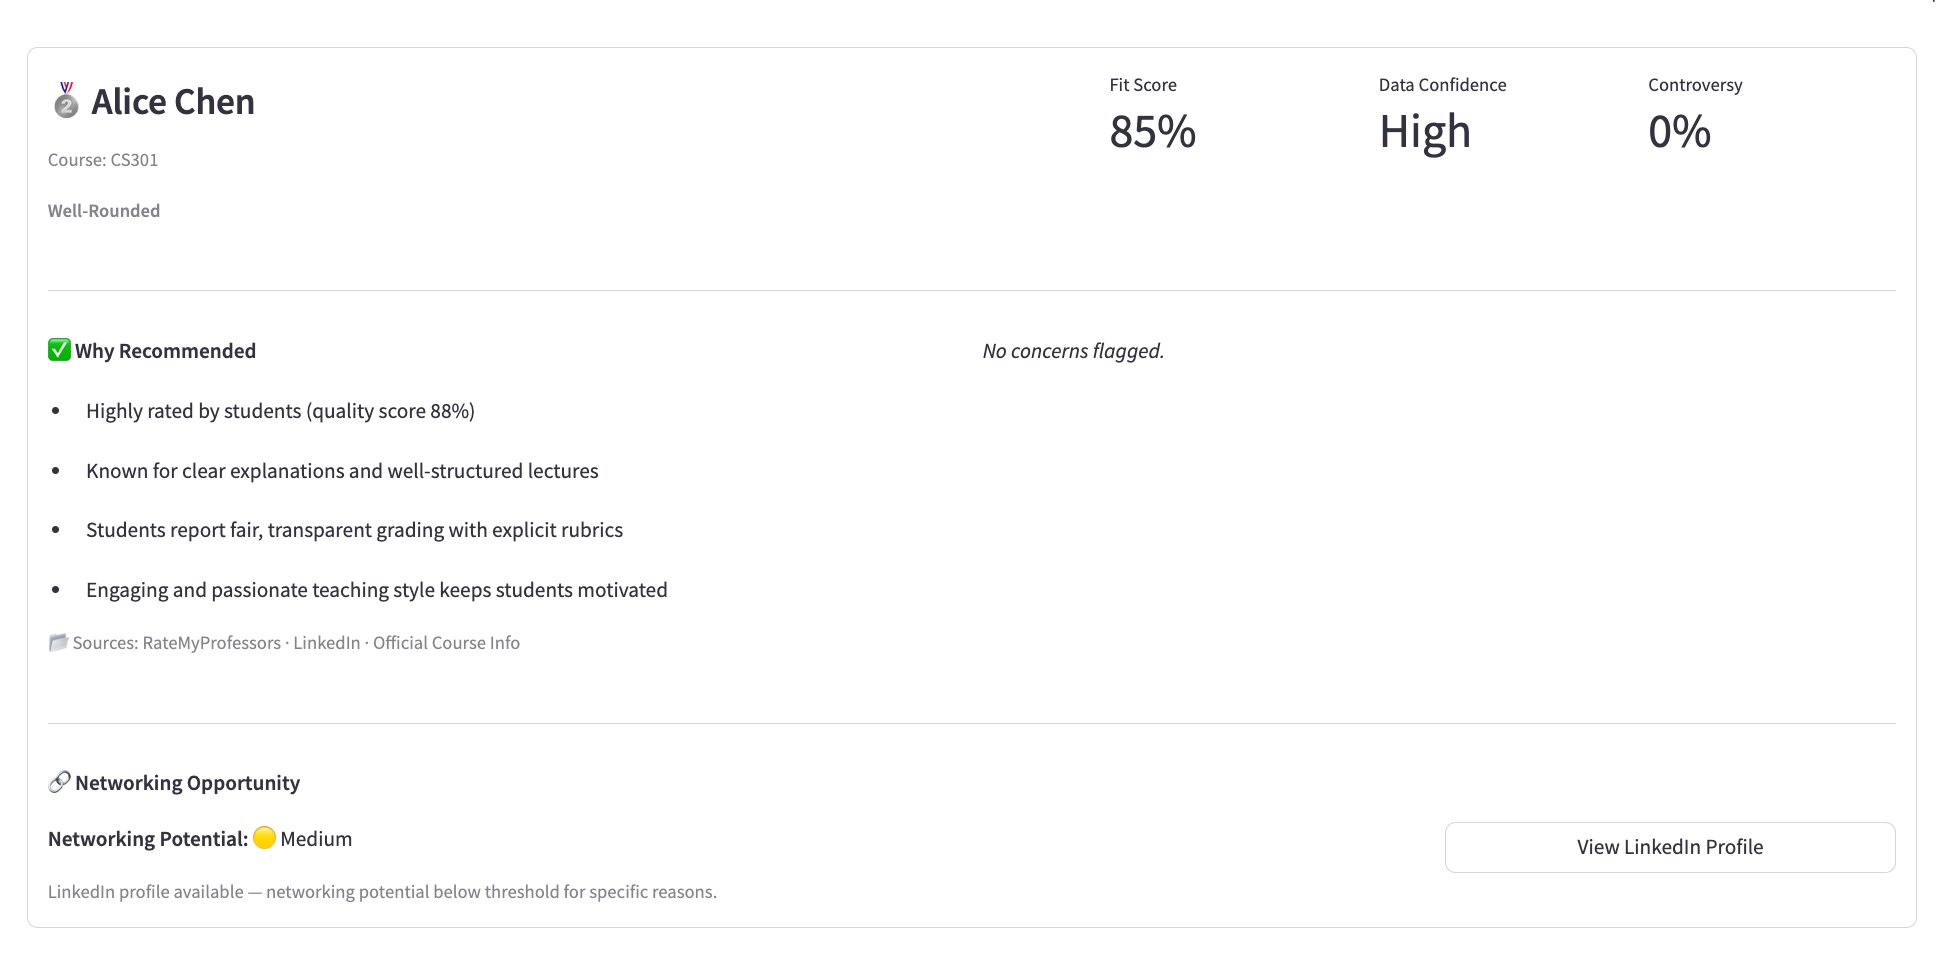Viewport: 1952px width, 968px height.
Task: Click the Data Confidence High value
Action: coord(1424,132)
